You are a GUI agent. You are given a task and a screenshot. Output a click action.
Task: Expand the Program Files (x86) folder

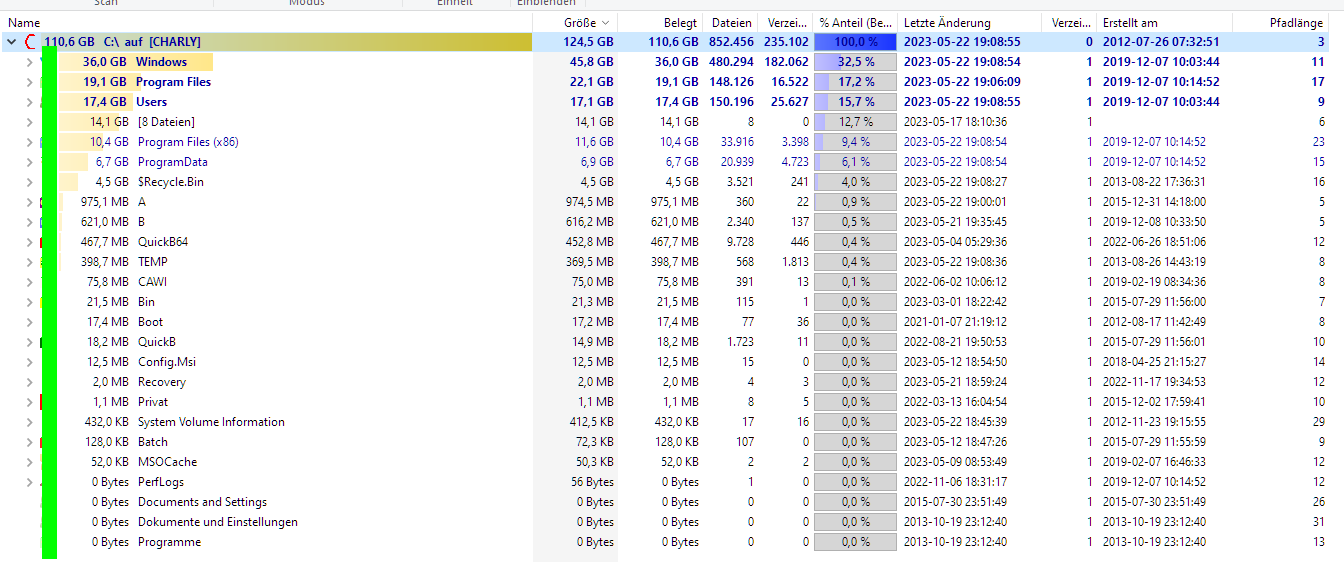pyautogui.click(x=29, y=142)
